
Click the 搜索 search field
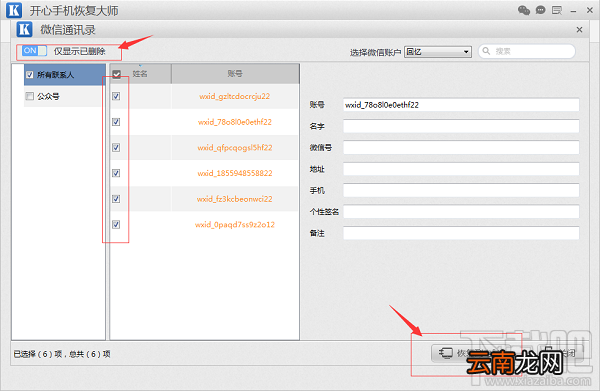click(x=527, y=51)
